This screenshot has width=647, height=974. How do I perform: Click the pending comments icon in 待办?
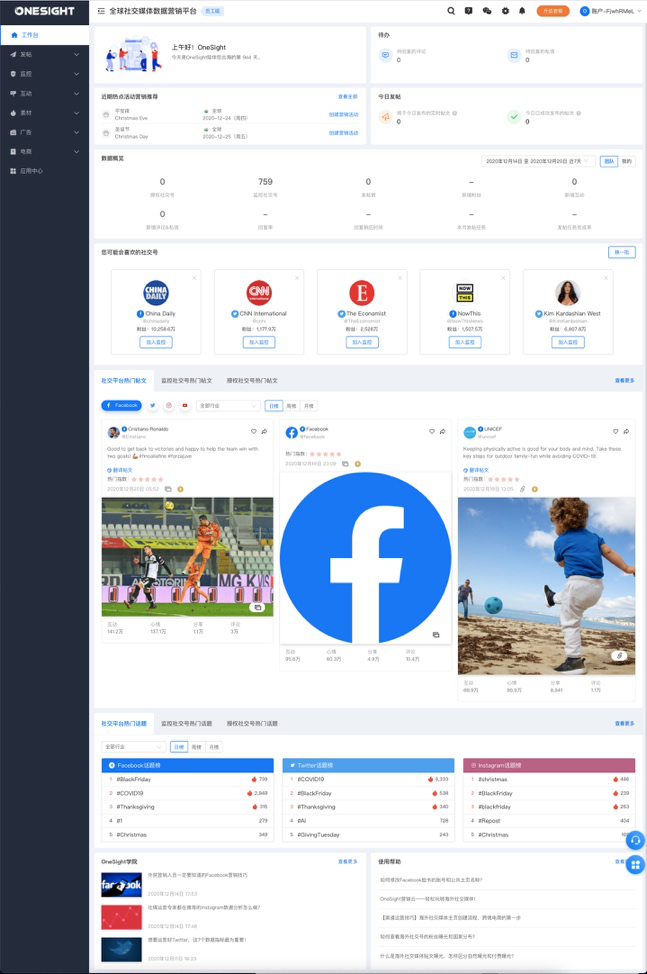pyautogui.click(x=386, y=55)
